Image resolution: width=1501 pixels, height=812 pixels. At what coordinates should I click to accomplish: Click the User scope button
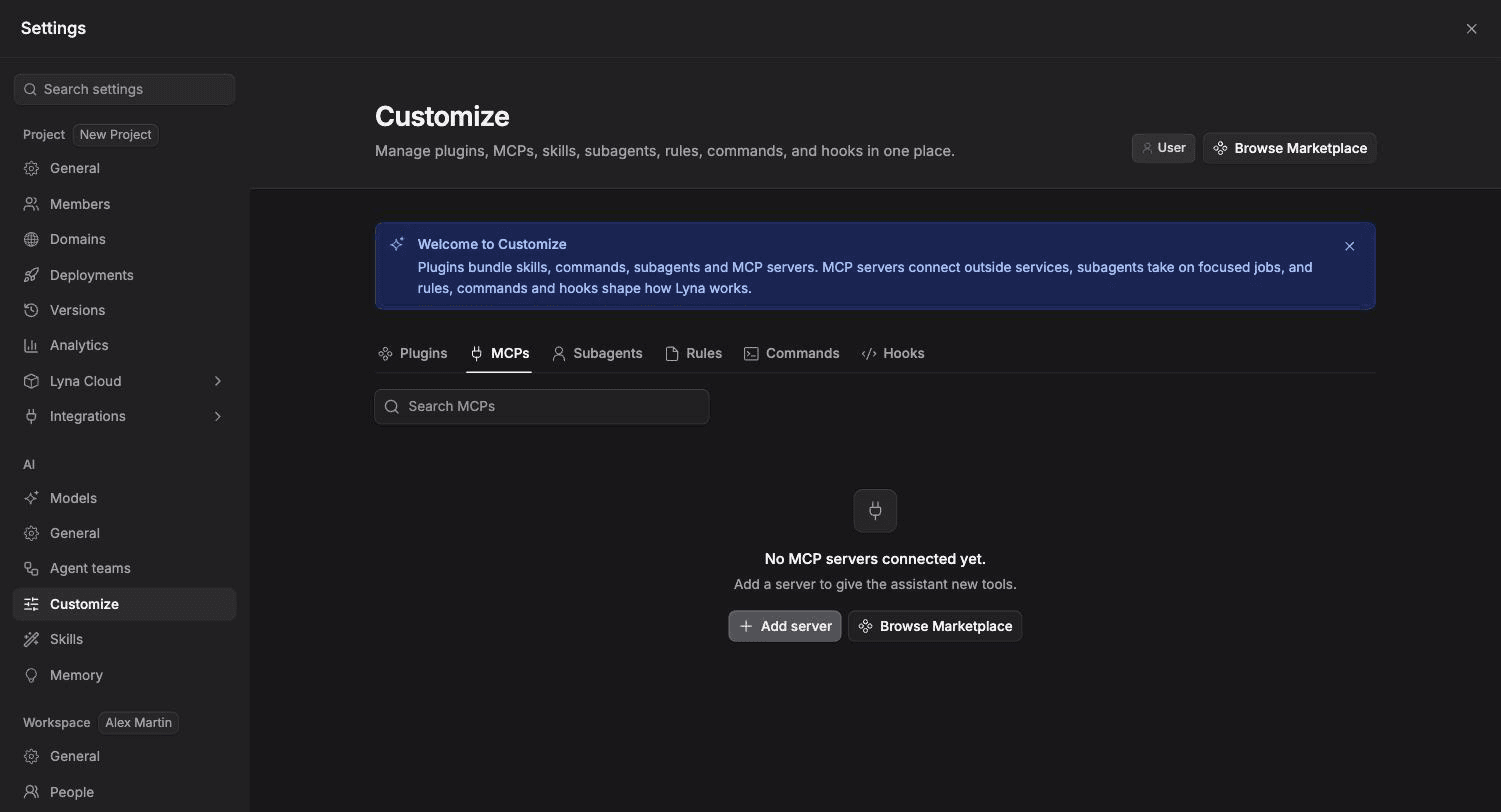pyautogui.click(x=1163, y=148)
